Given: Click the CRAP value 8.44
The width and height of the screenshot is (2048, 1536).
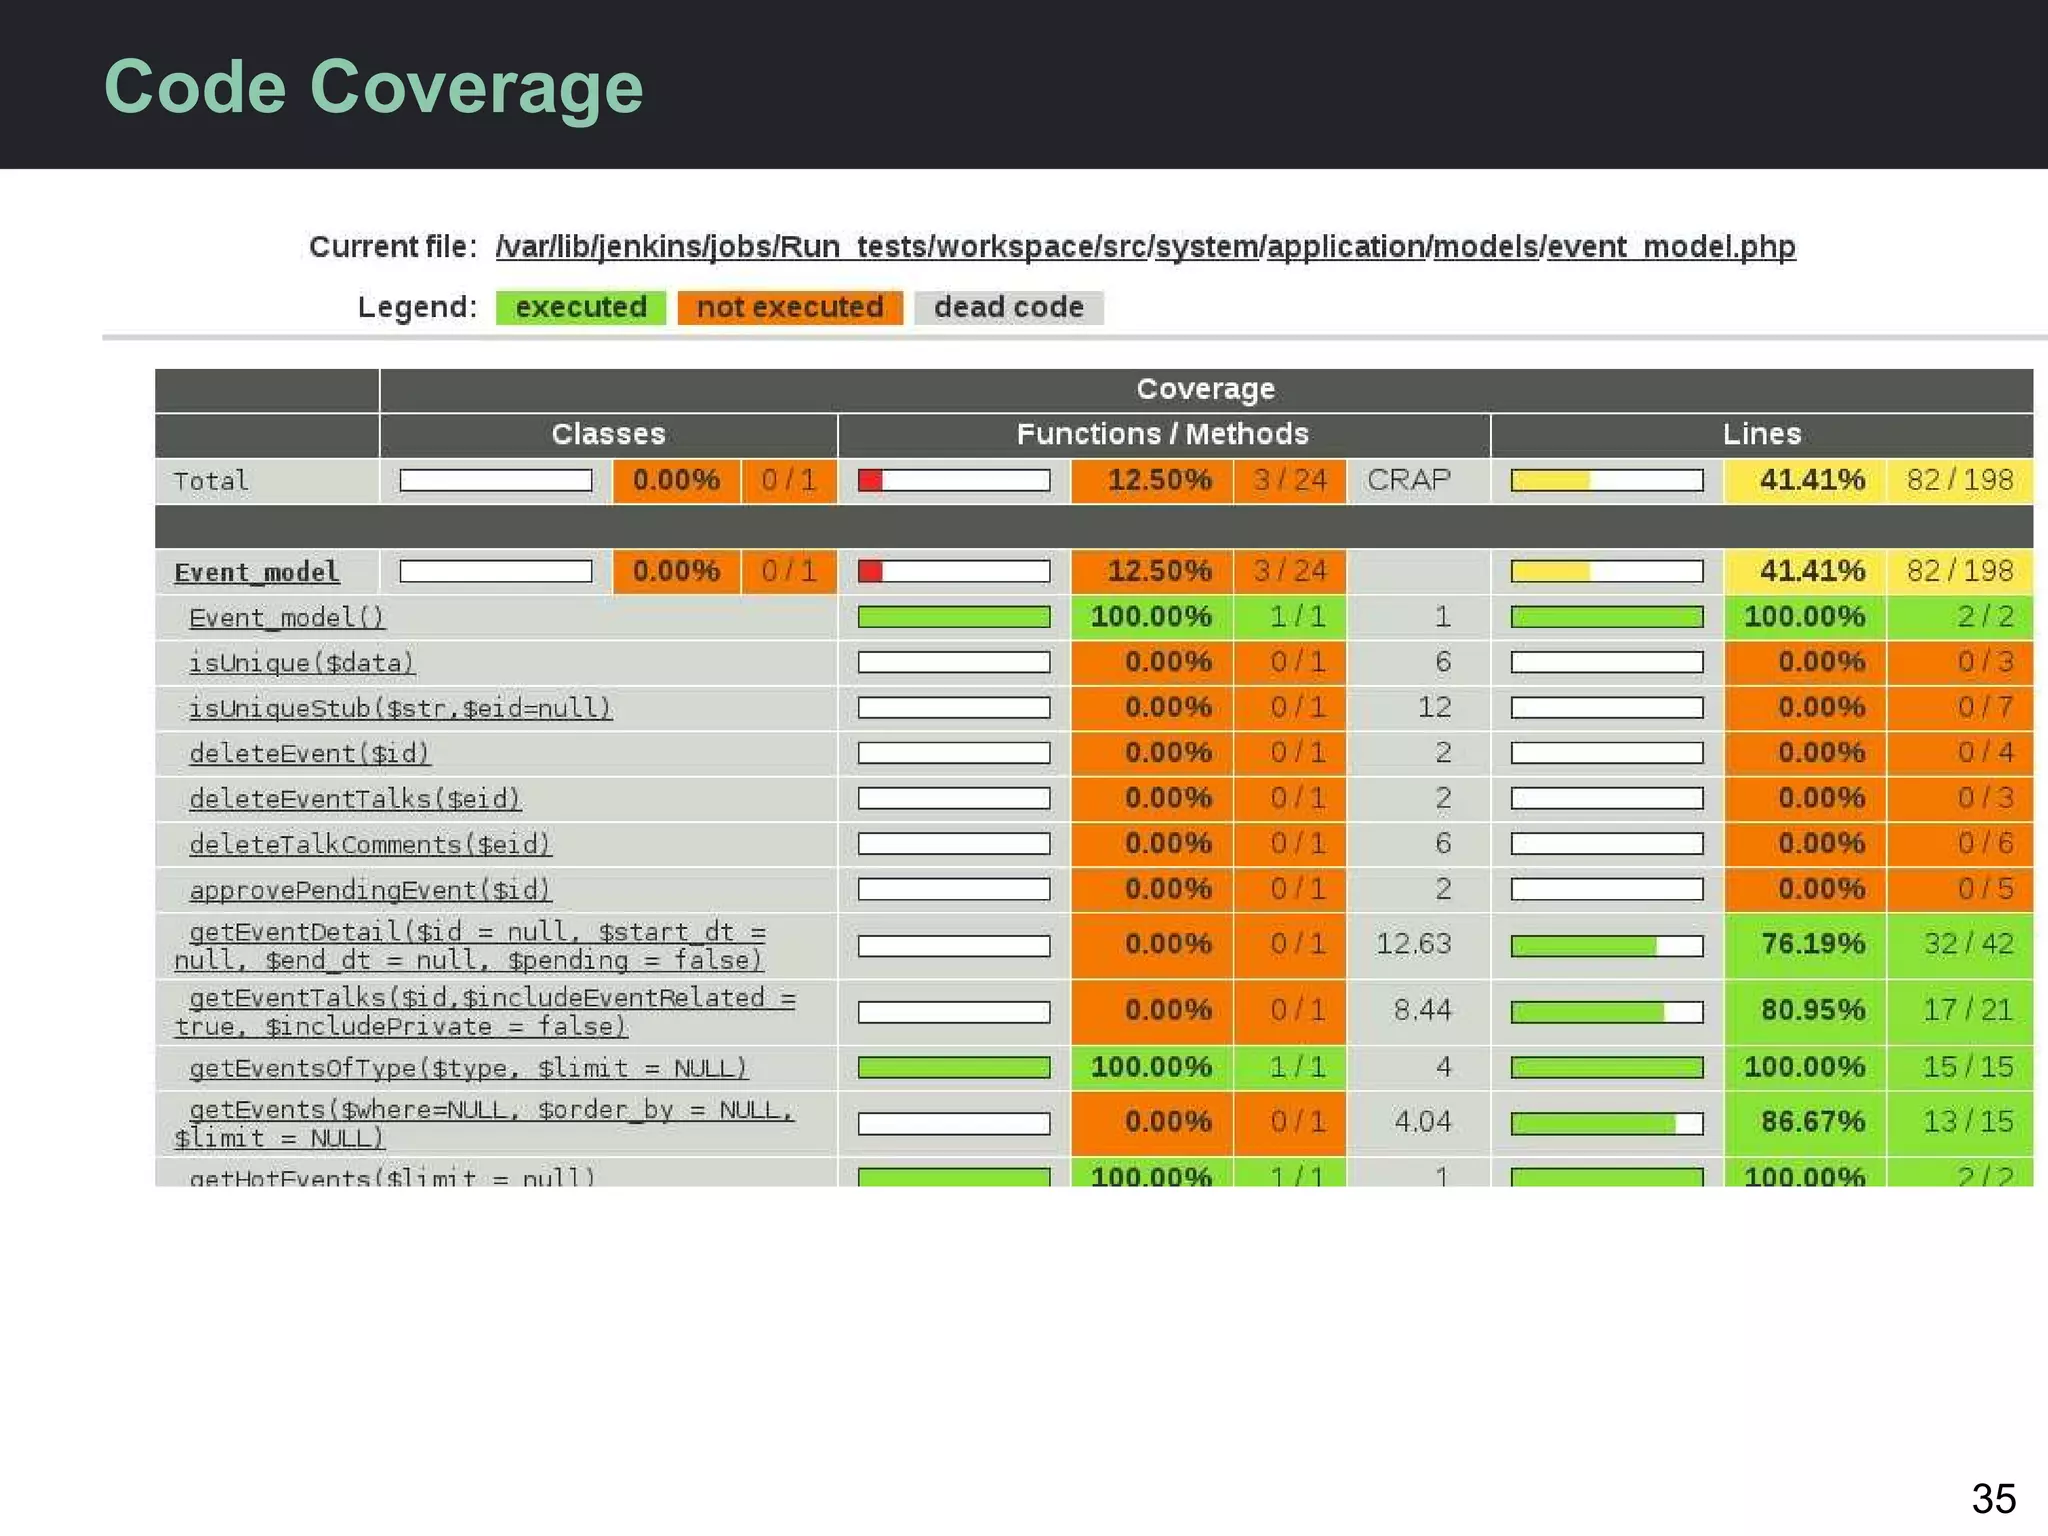Looking at the screenshot, I should pyautogui.click(x=1422, y=1010).
